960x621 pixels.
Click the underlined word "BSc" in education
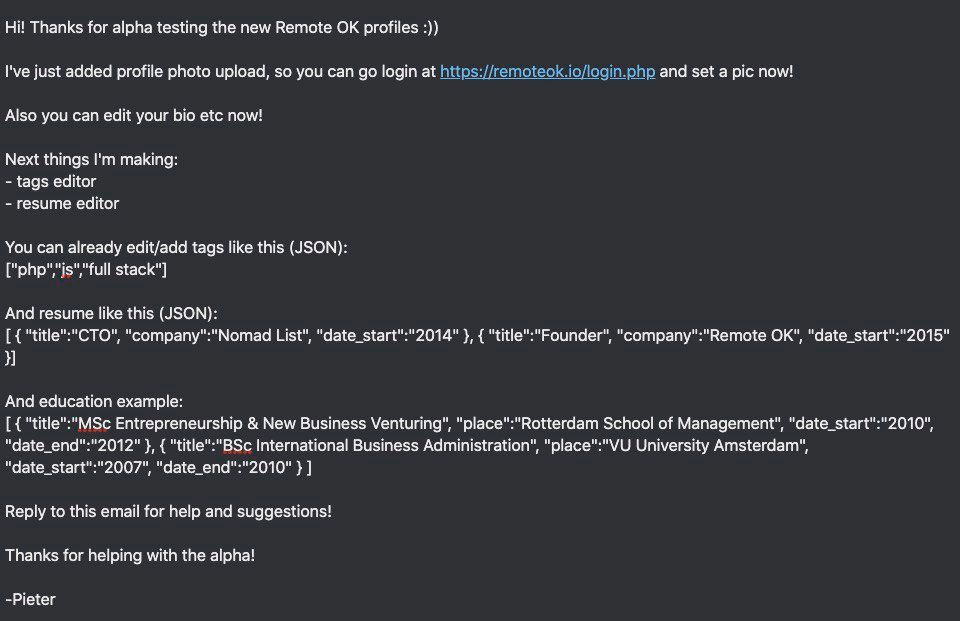(x=237, y=446)
